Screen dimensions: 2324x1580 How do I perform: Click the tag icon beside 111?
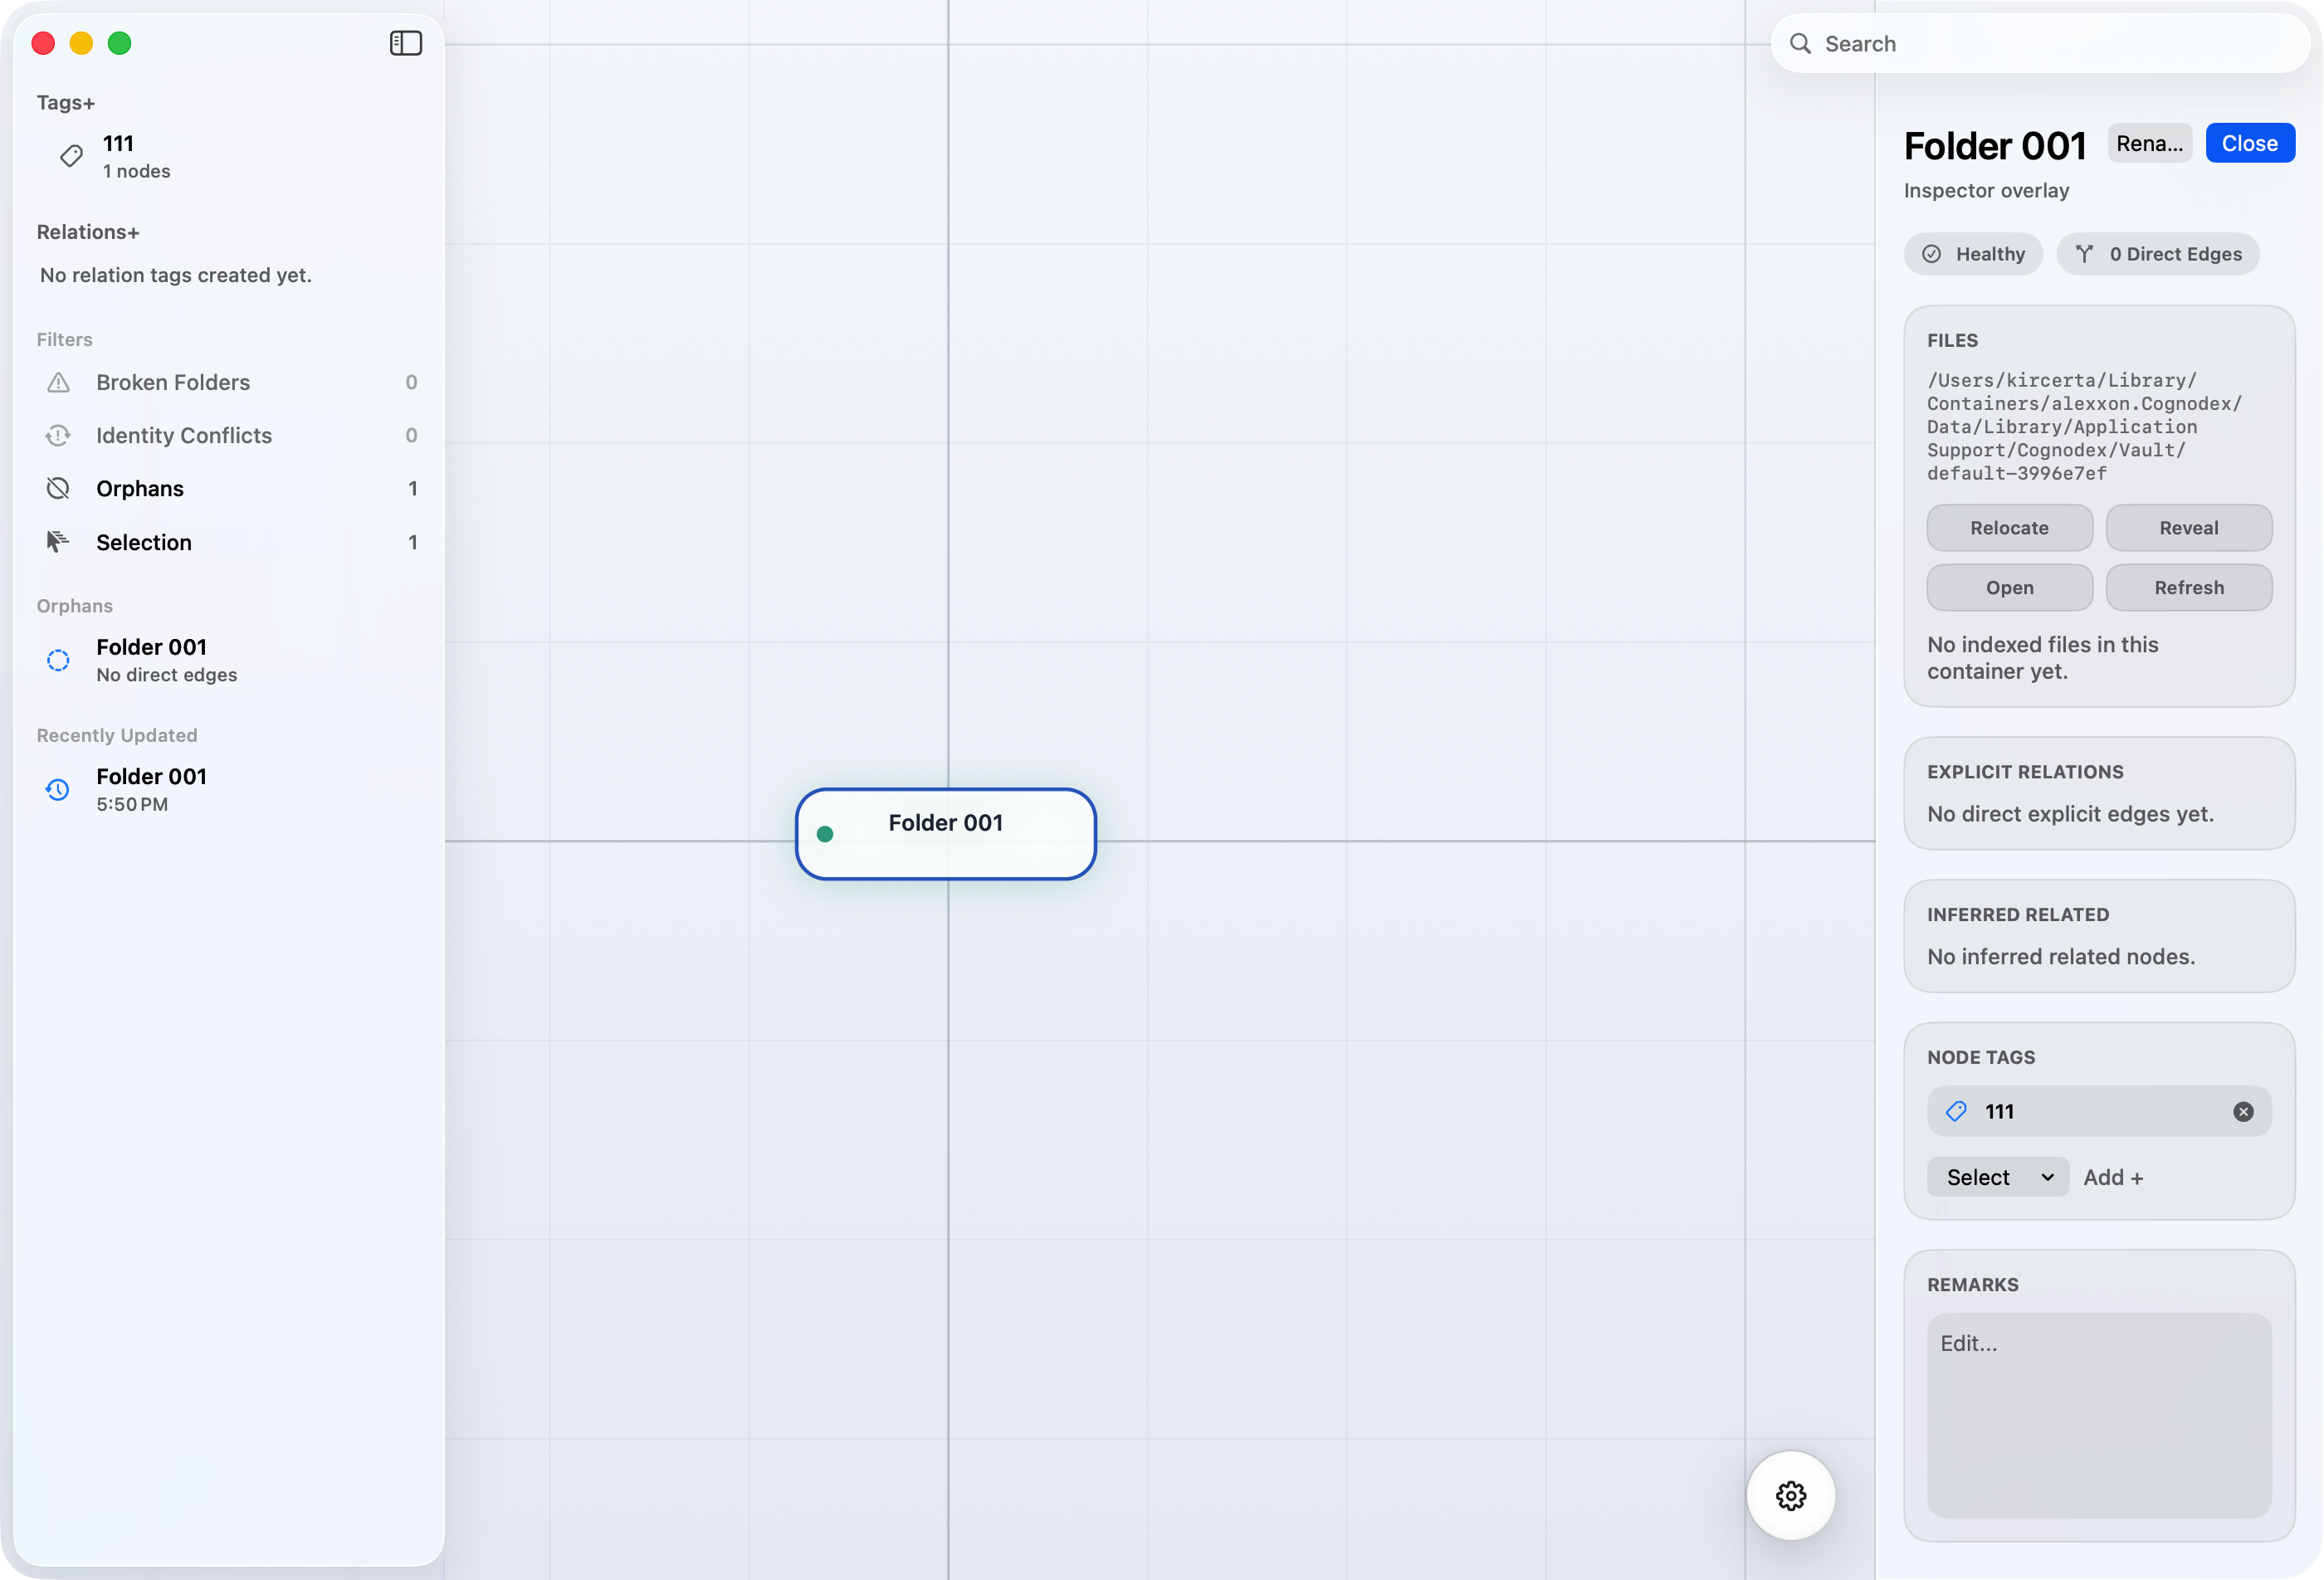(x=71, y=156)
